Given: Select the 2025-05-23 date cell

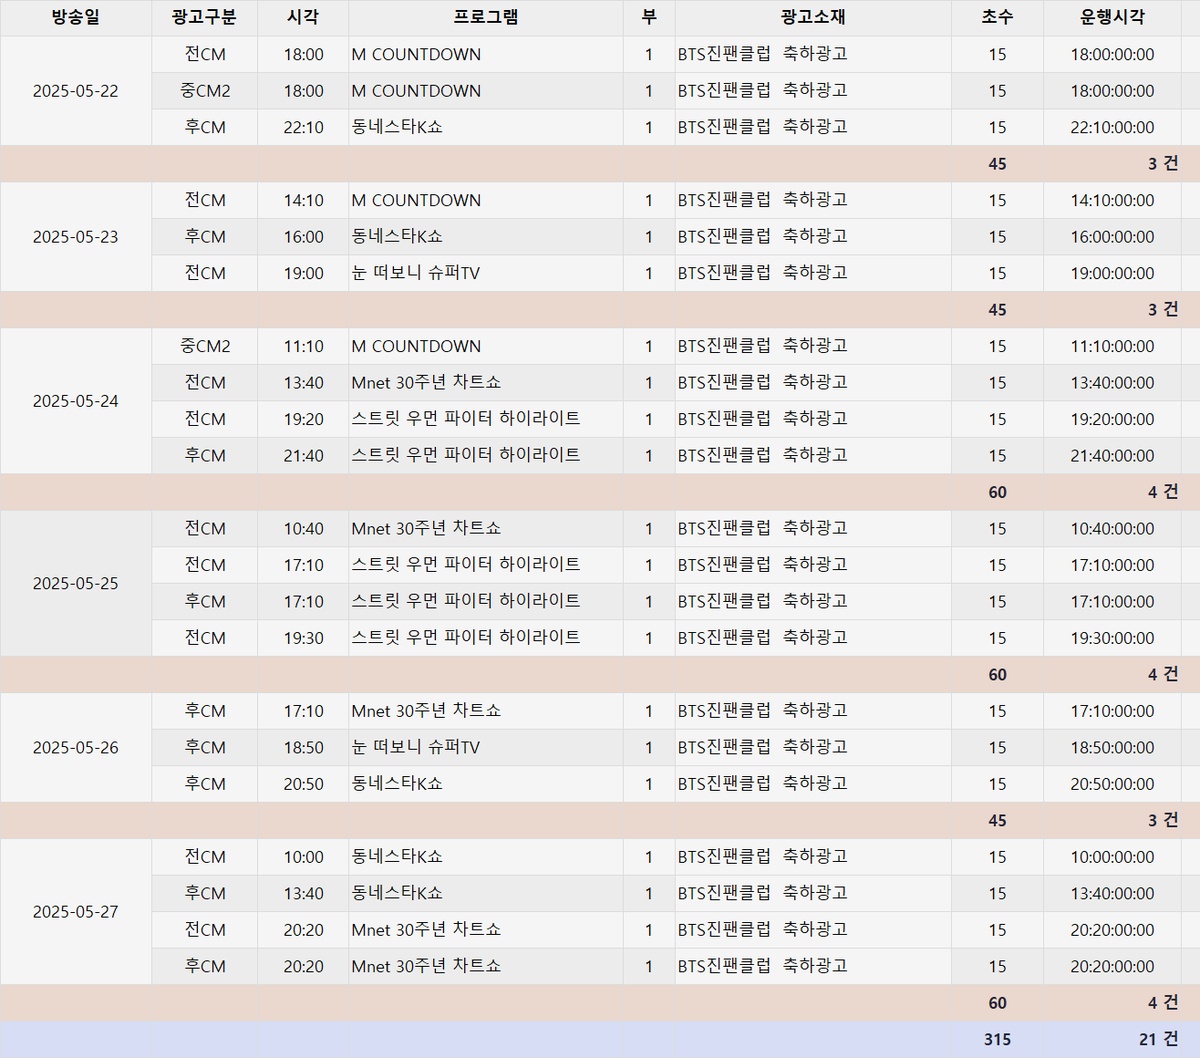Looking at the screenshot, I should 75,237.
